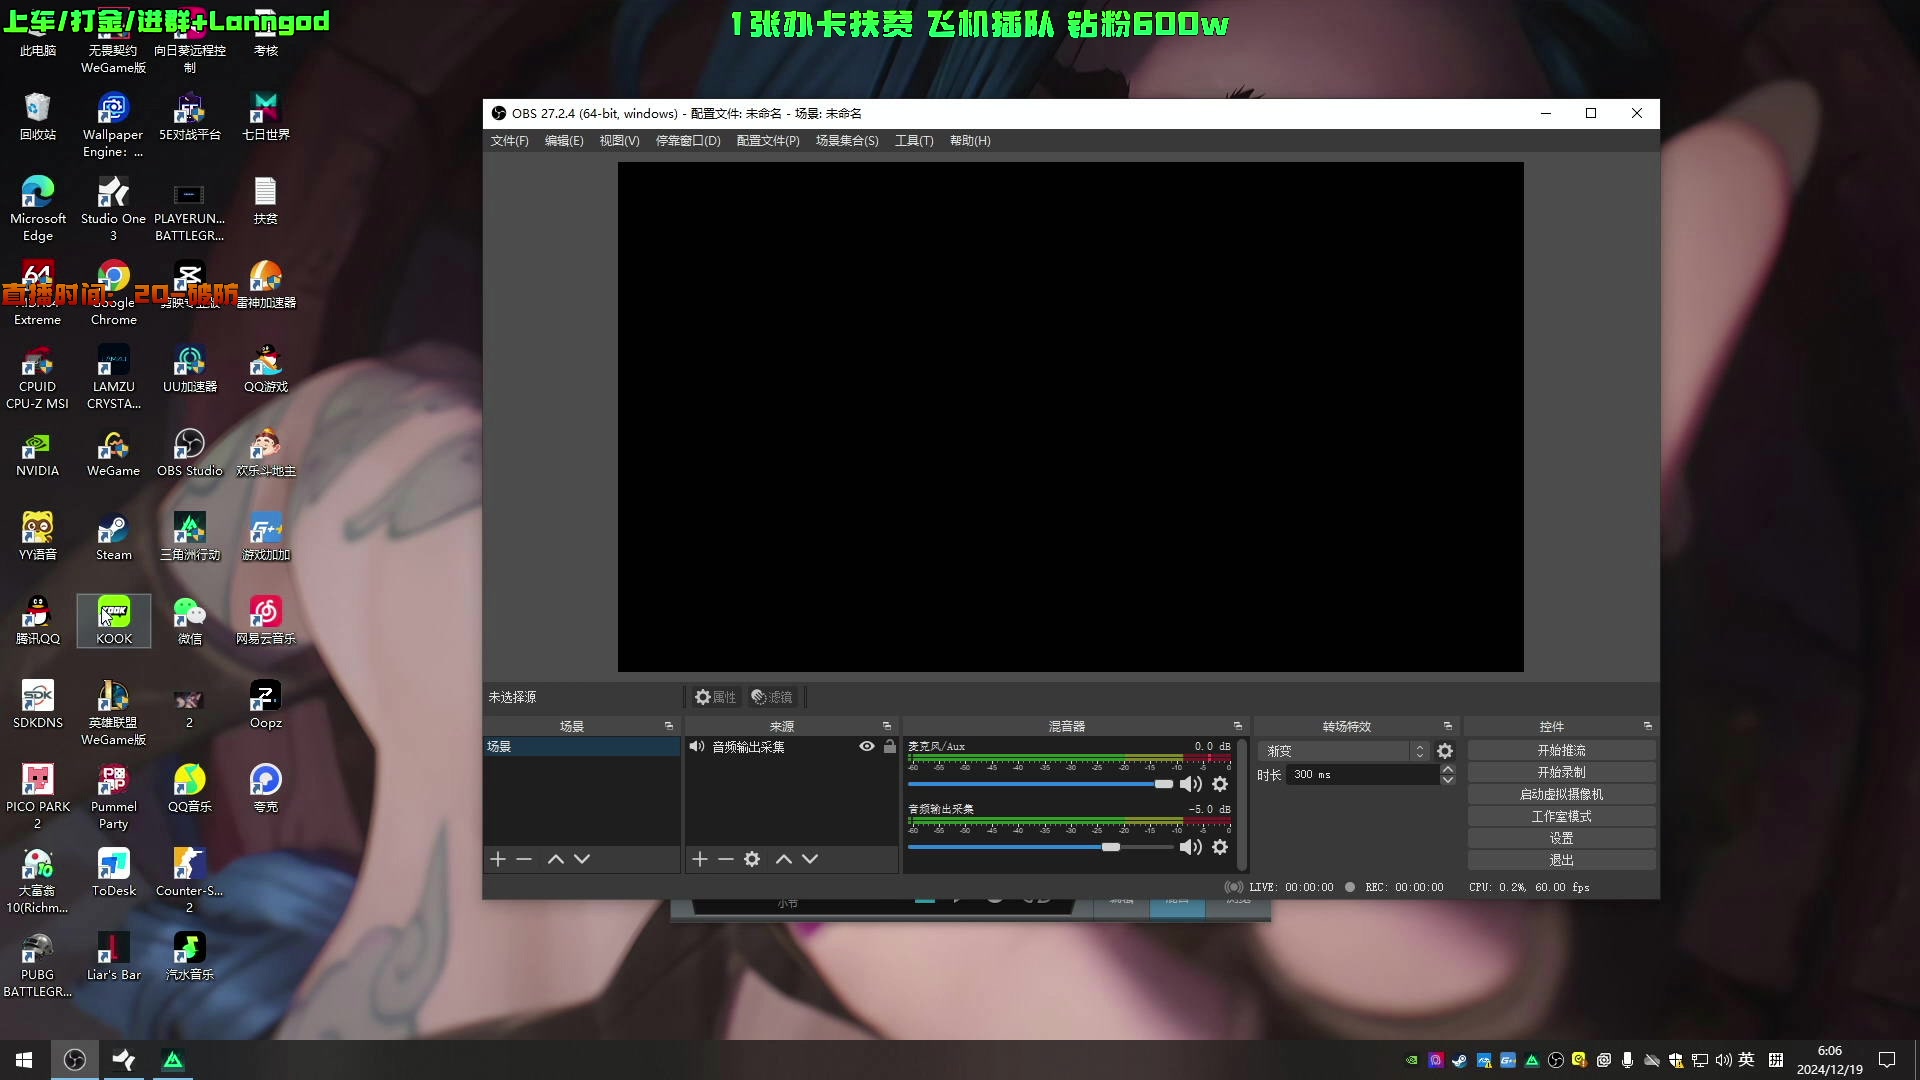This screenshot has height=1080, width=1920.
Task: Click 启动虚拟摄像机 button
Action: pyautogui.click(x=1562, y=794)
